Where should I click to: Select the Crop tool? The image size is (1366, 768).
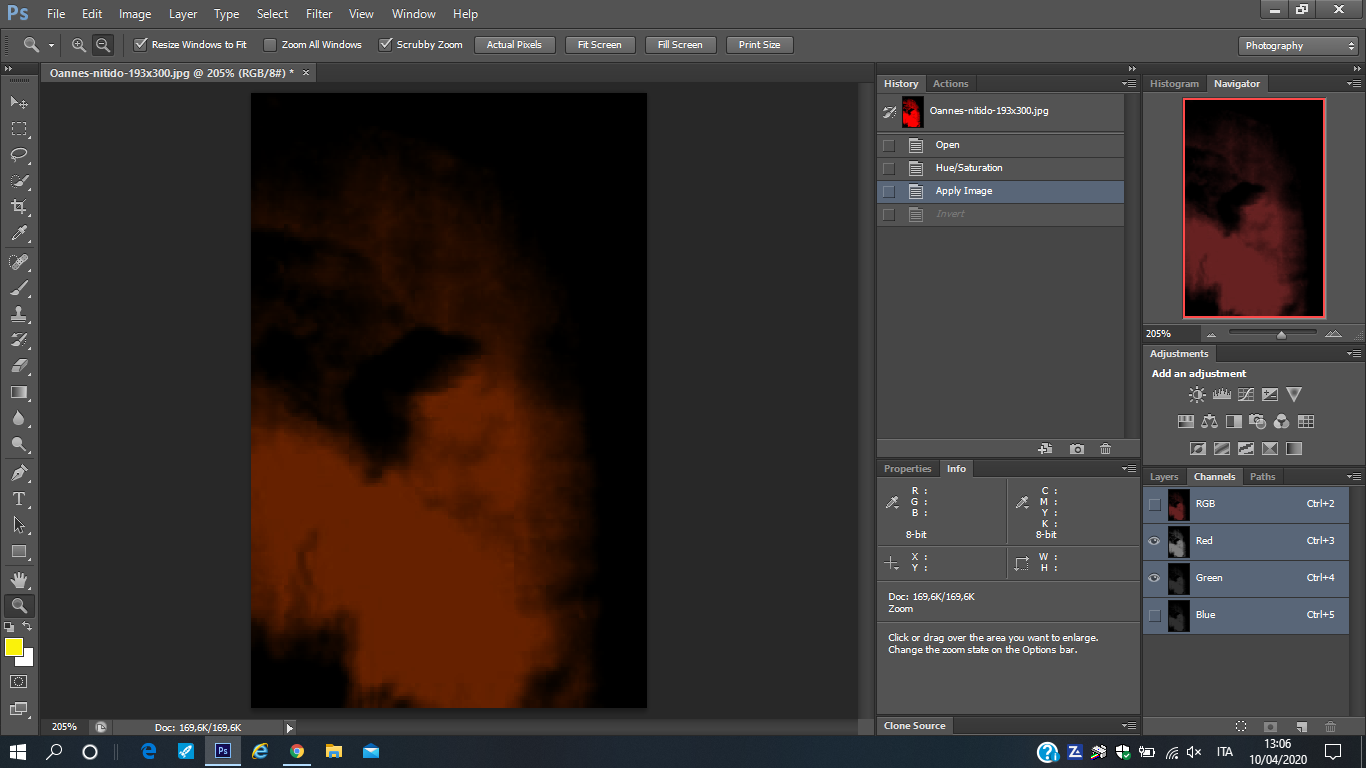pos(19,207)
